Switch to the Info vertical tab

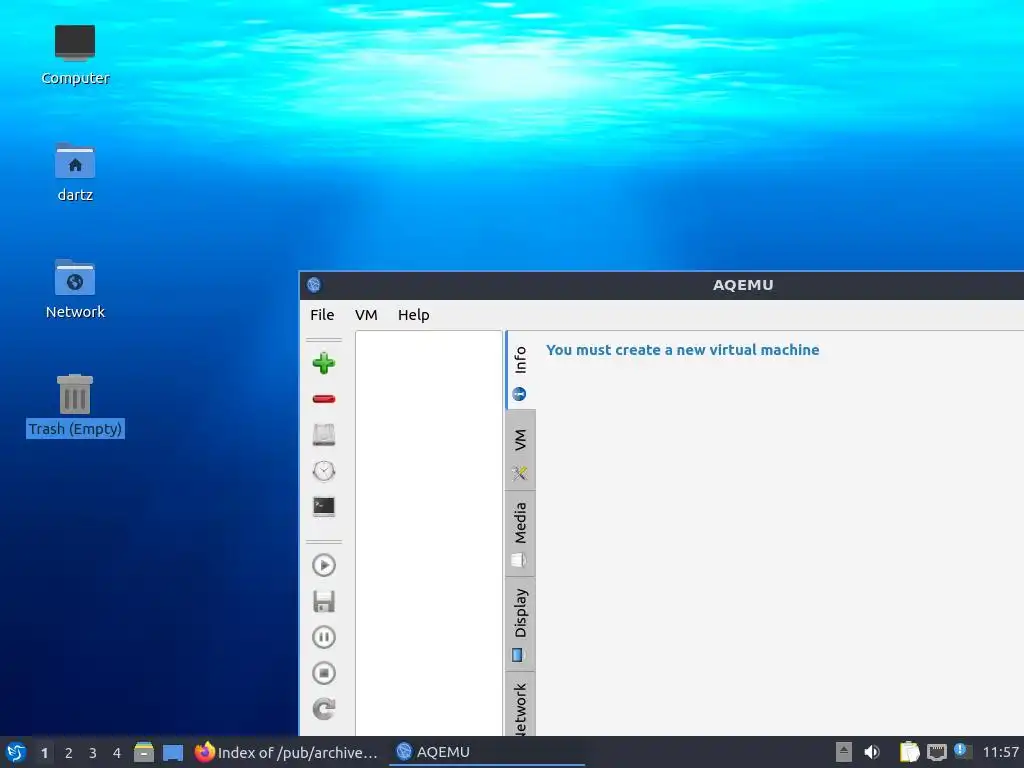tap(520, 371)
